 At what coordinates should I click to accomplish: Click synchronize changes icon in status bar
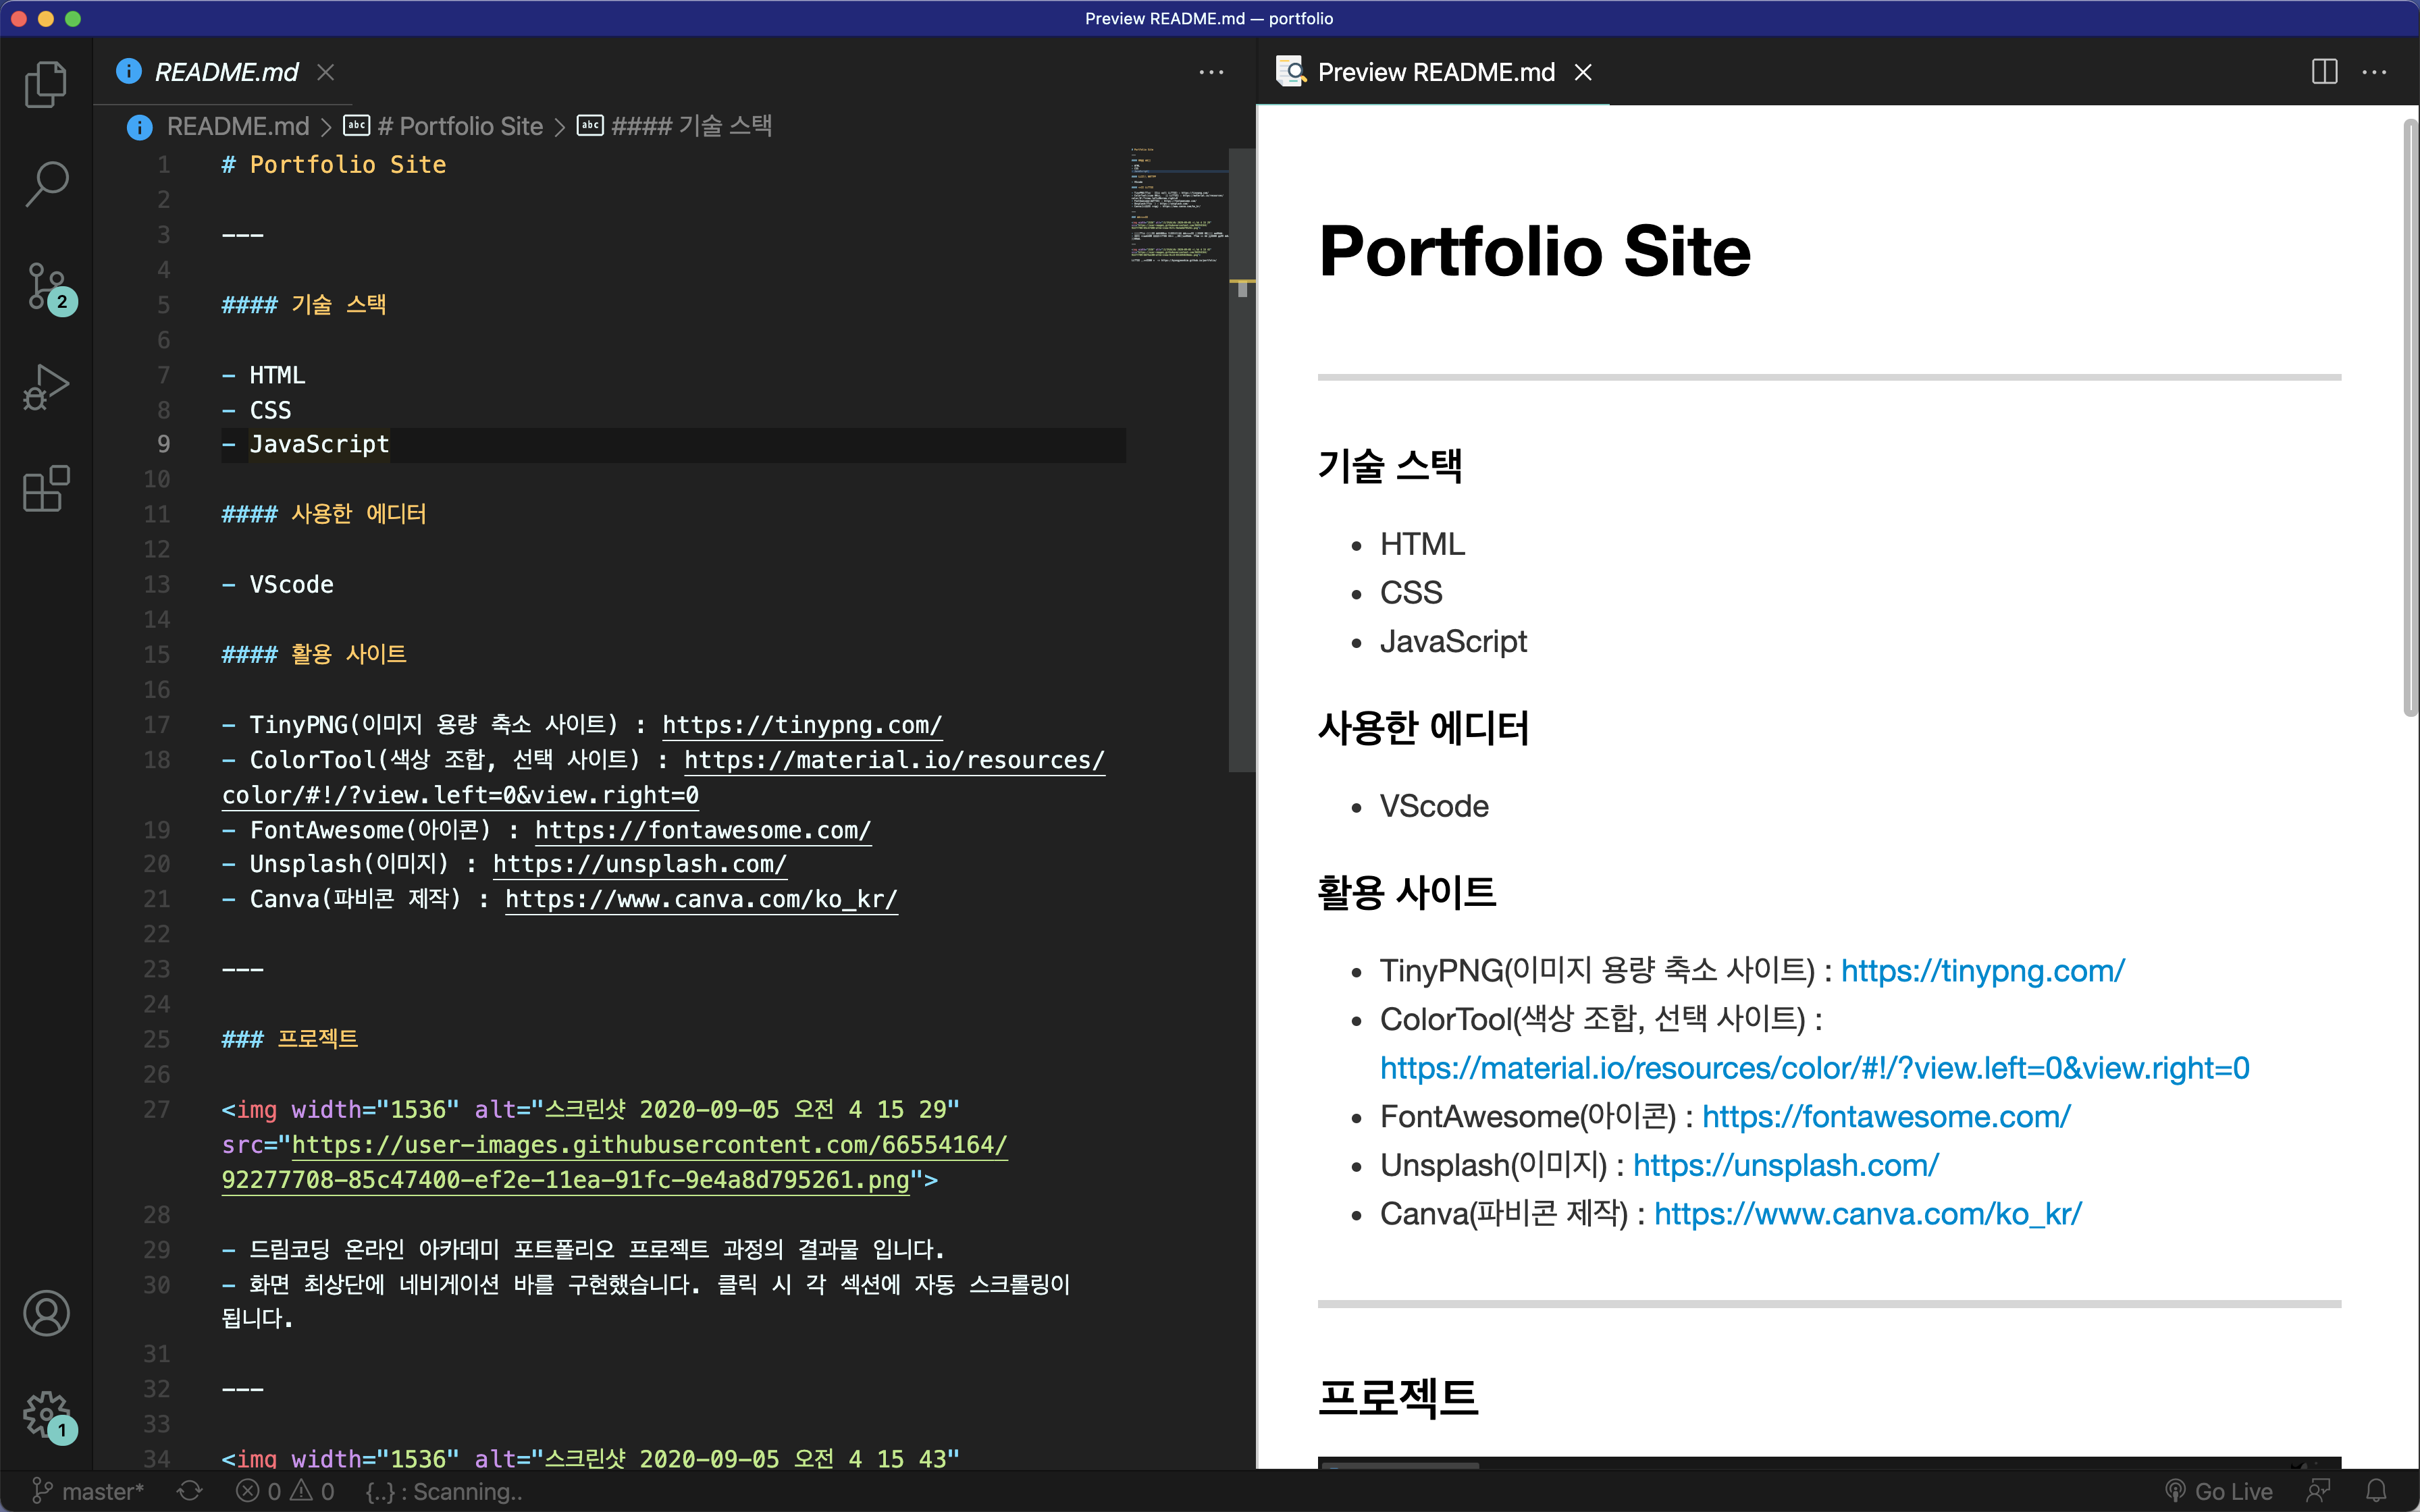[189, 1491]
